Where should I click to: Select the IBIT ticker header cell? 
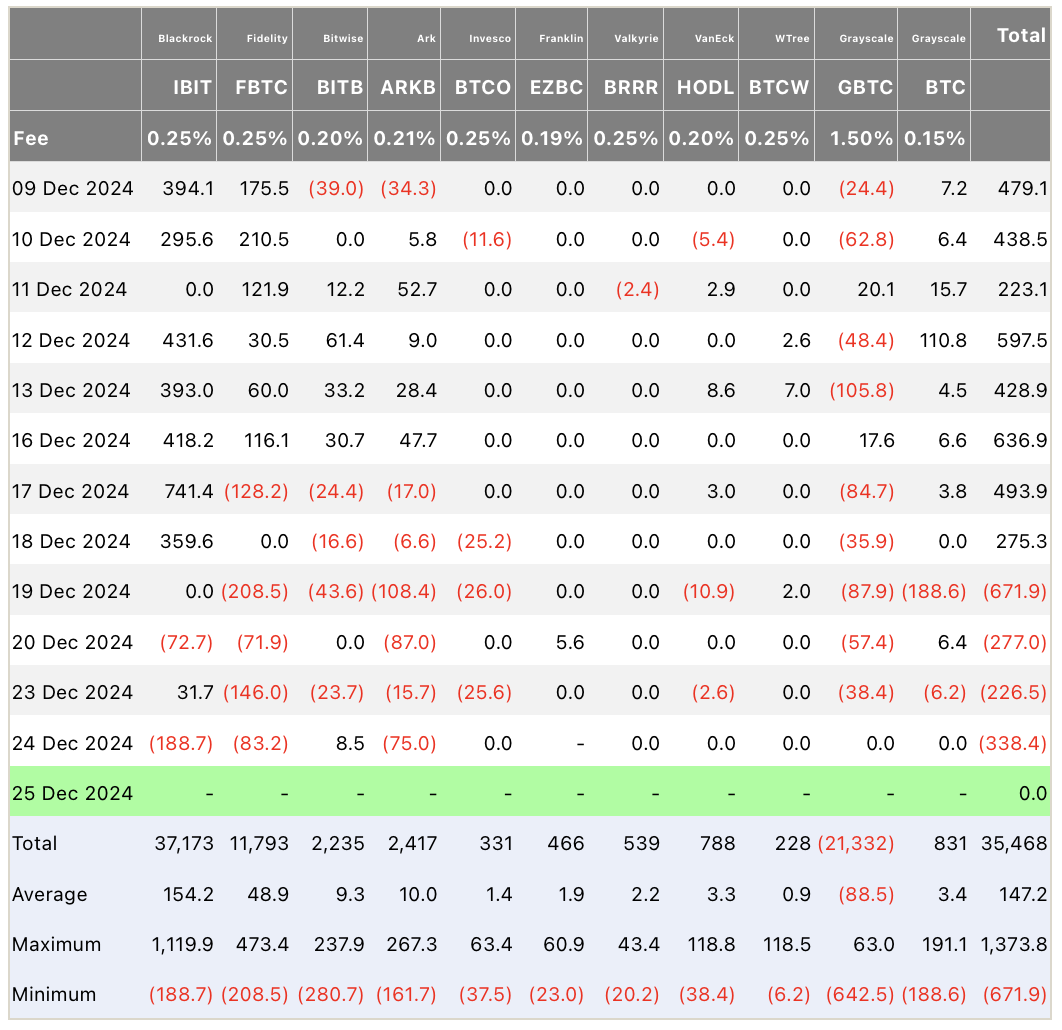(179, 86)
